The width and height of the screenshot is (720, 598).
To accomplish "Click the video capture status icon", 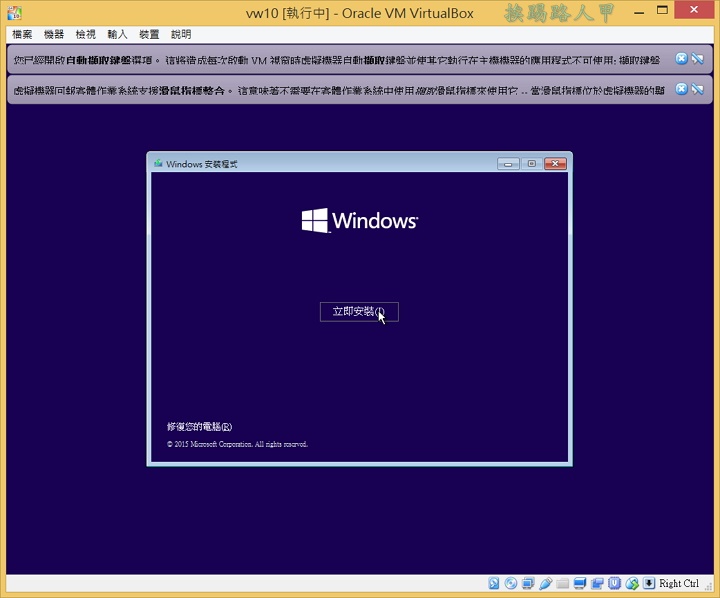I will click(x=597, y=583).
